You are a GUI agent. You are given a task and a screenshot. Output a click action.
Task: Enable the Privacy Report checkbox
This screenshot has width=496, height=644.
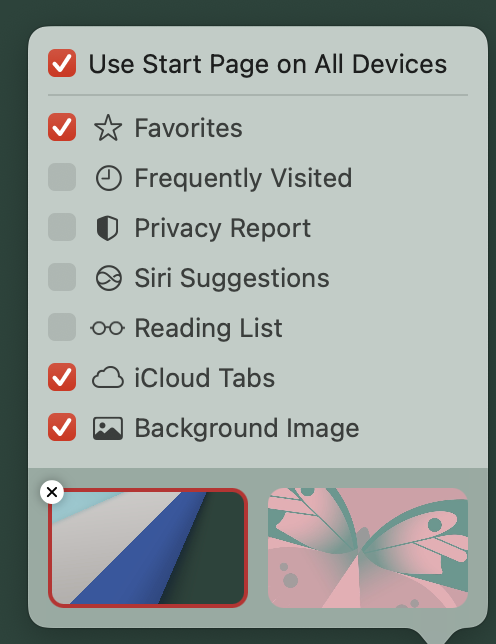[62, 227]
